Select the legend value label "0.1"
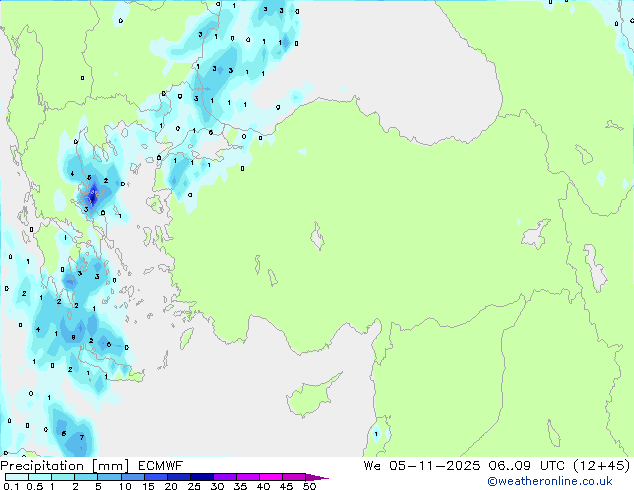 pos(11,486)
